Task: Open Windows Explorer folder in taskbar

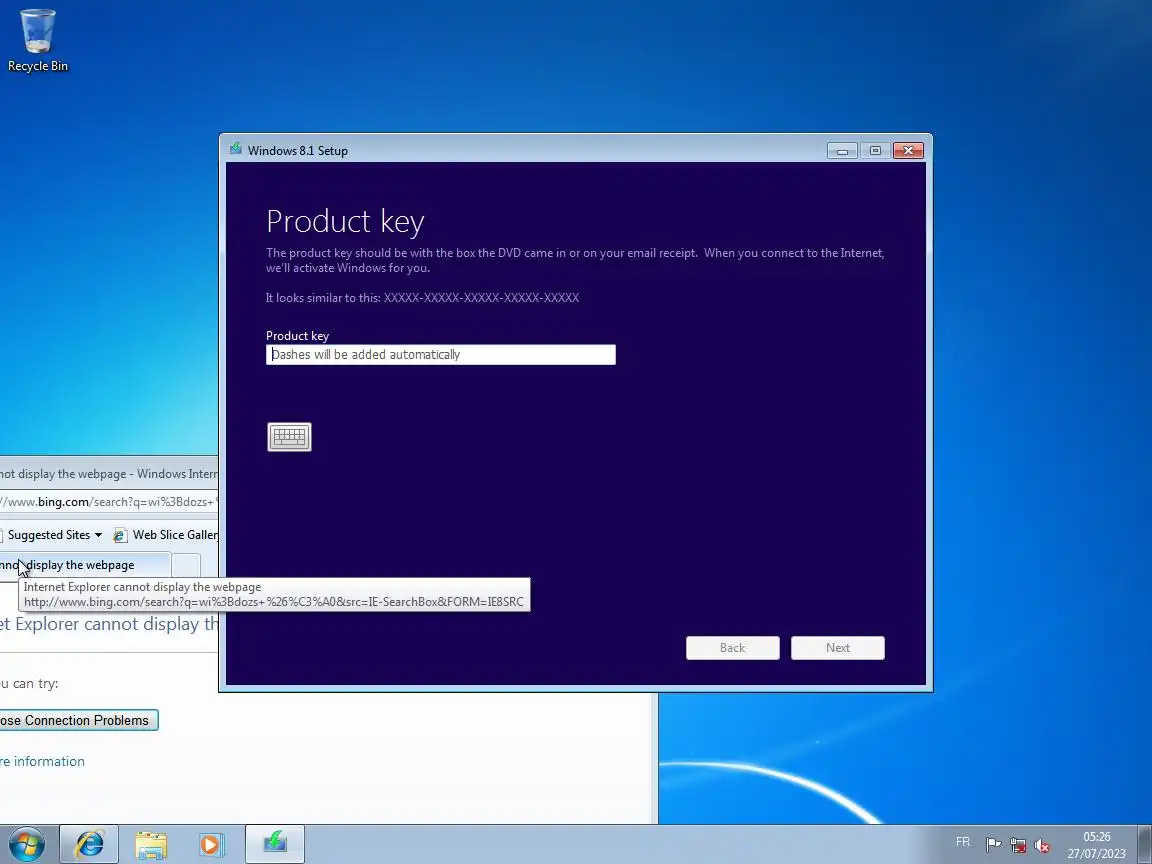Action: point(151,845)
